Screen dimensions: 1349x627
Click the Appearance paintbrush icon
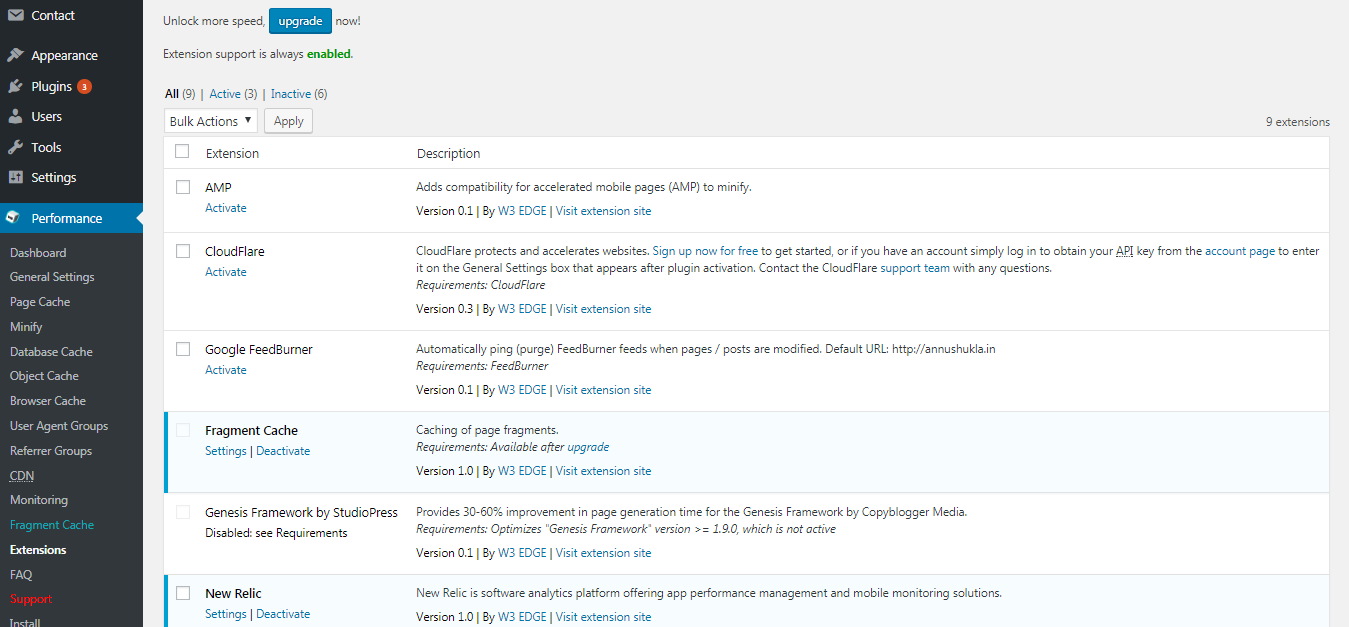point(15,55)
